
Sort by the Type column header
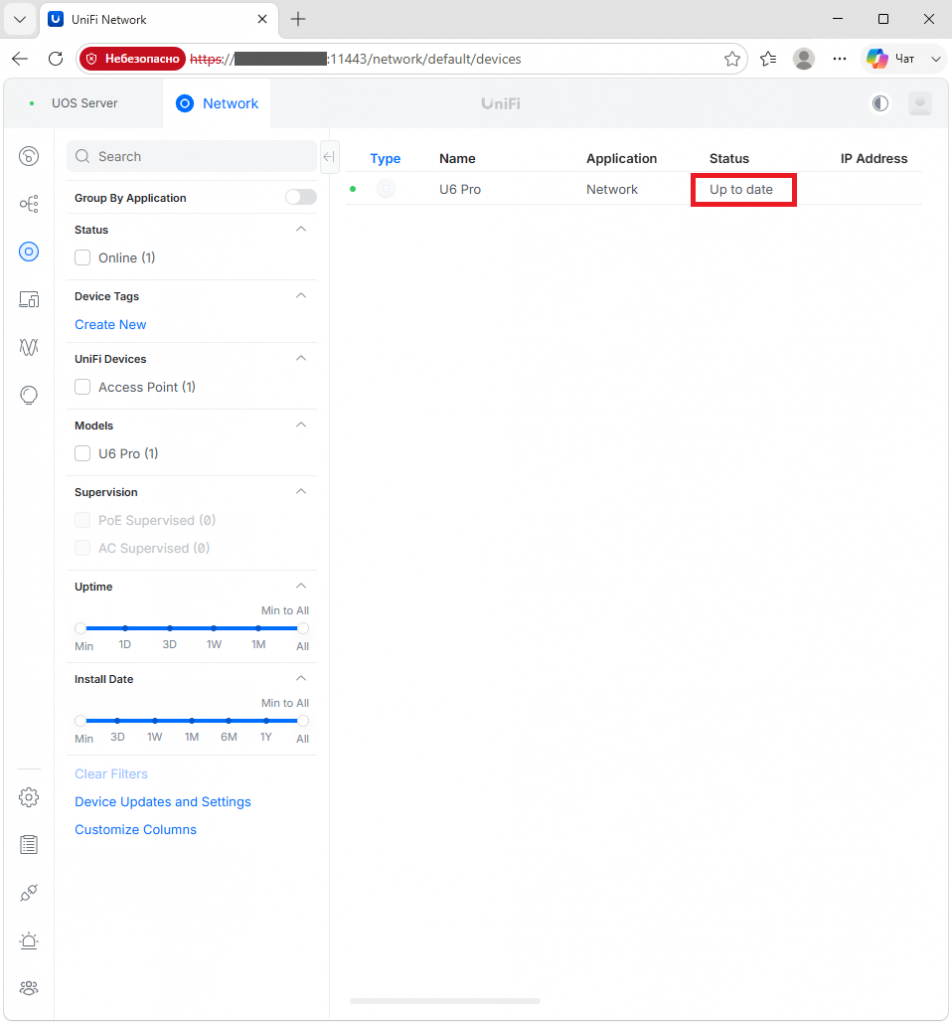point(385,159)
